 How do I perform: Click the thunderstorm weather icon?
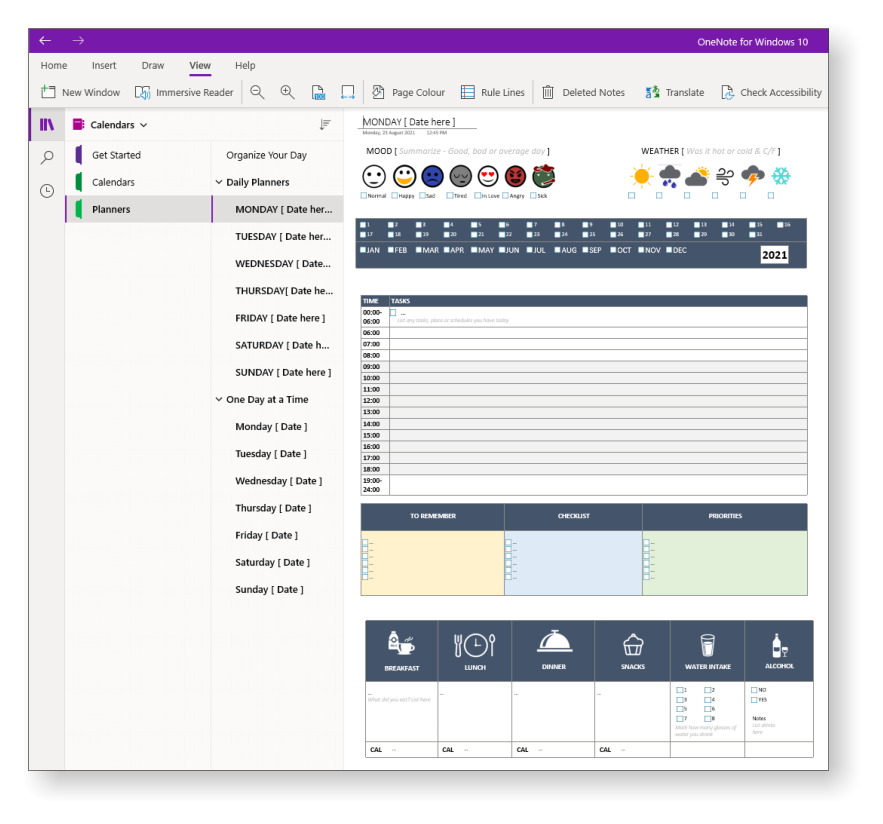753,176
